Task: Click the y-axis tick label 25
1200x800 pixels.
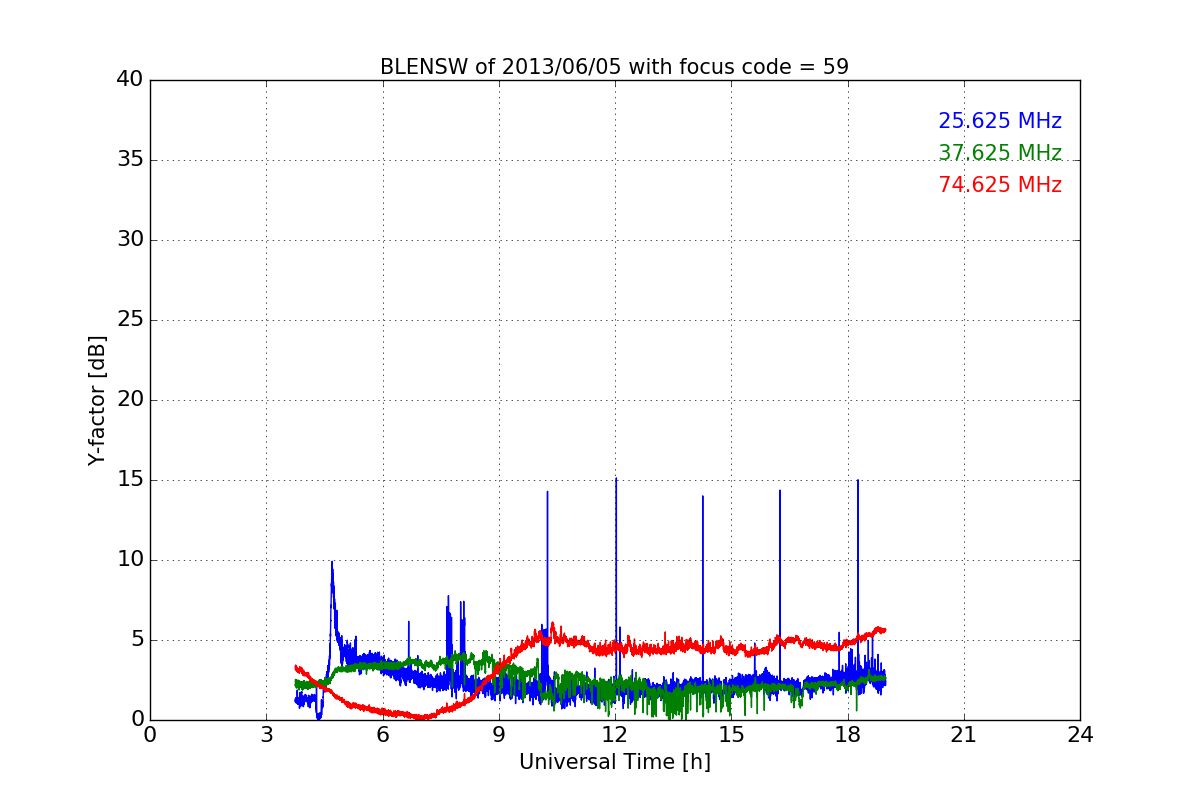Action: click(x=130, y=320)
